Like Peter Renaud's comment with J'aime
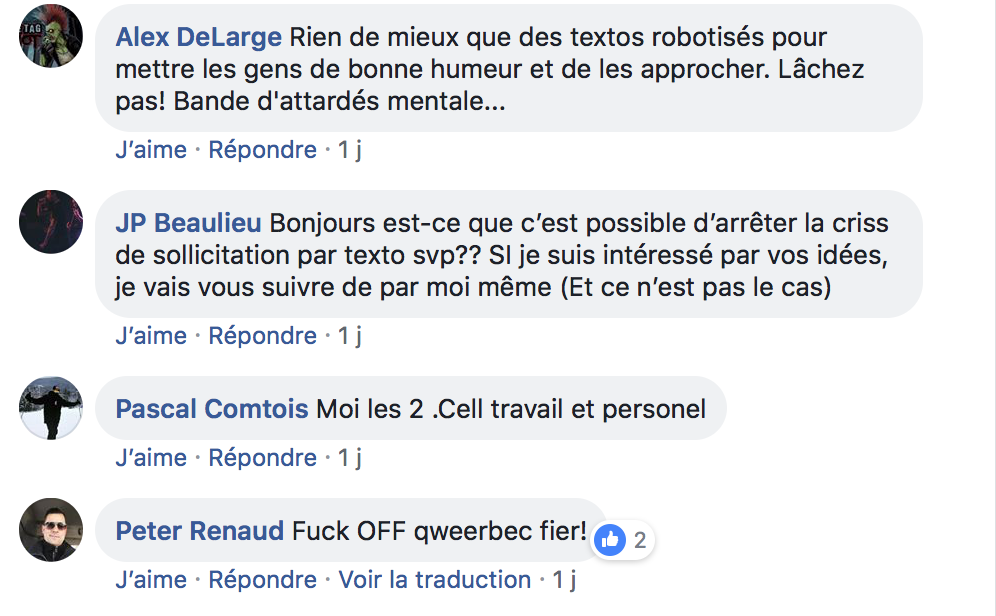The width and height of the screenshot is (996, 616). pos(151,580)
